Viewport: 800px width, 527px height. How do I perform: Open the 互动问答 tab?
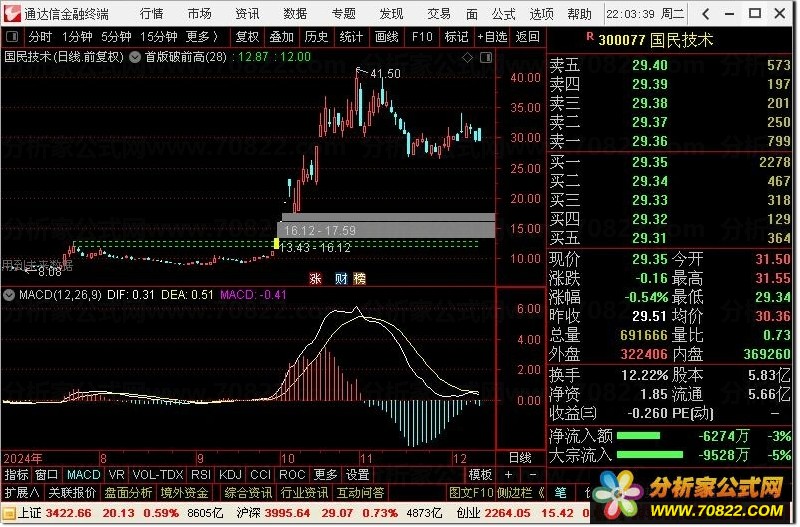(360, 493)
